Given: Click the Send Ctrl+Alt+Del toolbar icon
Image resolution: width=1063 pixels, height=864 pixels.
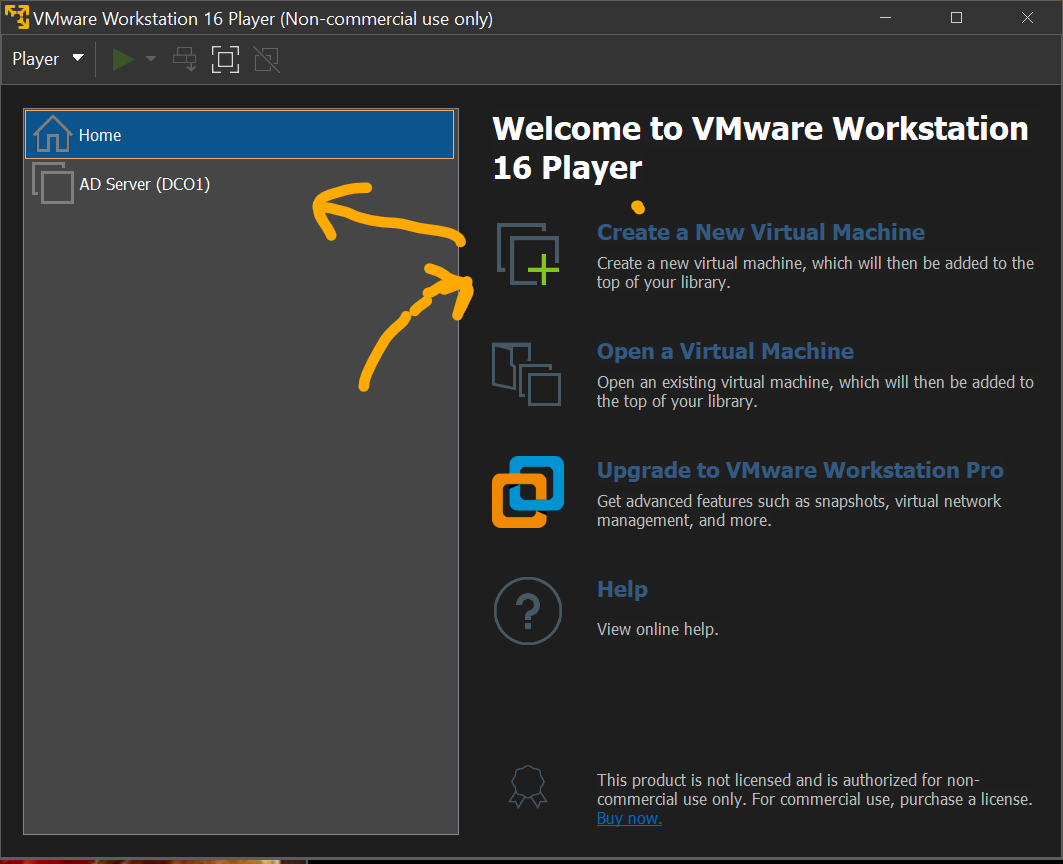Looking at the screenshot, I should [x=184, y=60].
